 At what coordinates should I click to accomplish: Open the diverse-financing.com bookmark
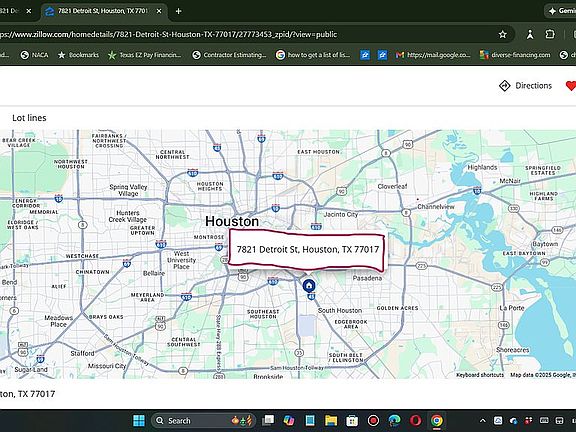pos(515,55)
